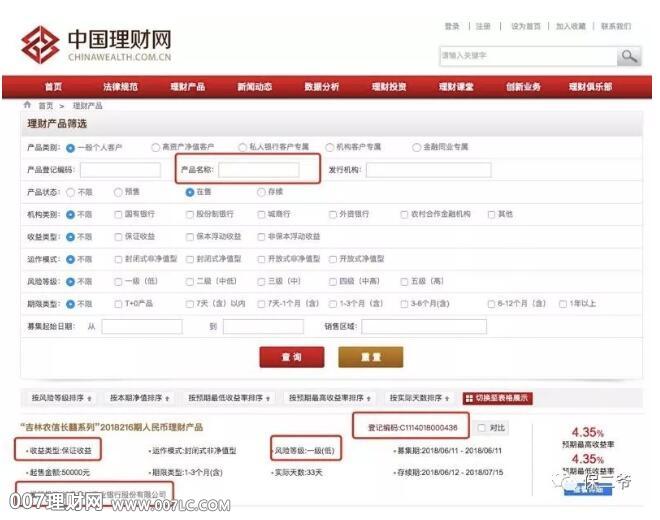Check the 城商行 checkbox

point(261,214)
